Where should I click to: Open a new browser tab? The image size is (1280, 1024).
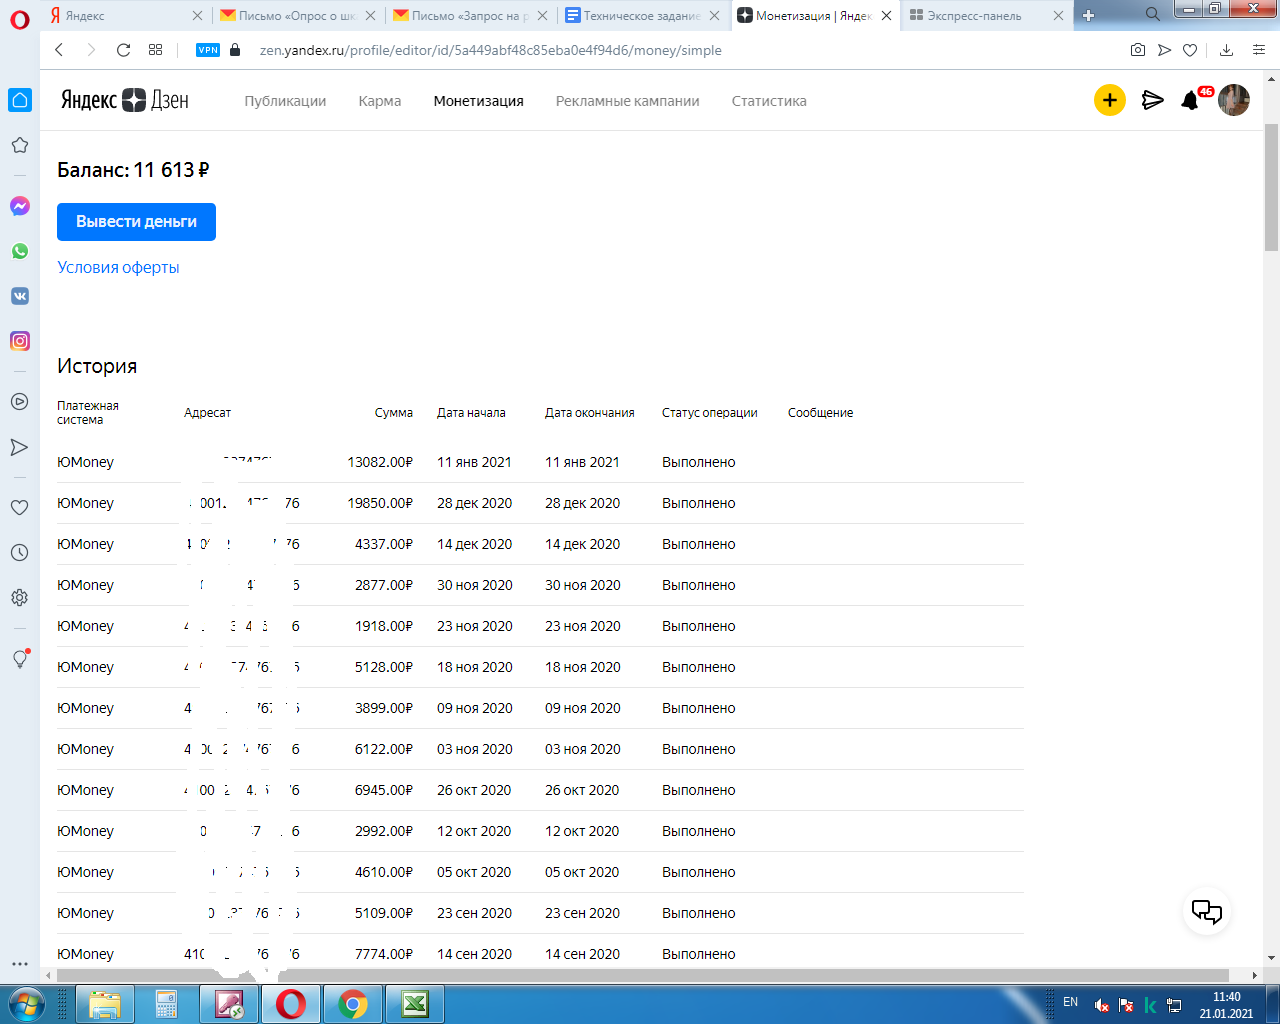pyautogui.click(x=1089, y=15)
